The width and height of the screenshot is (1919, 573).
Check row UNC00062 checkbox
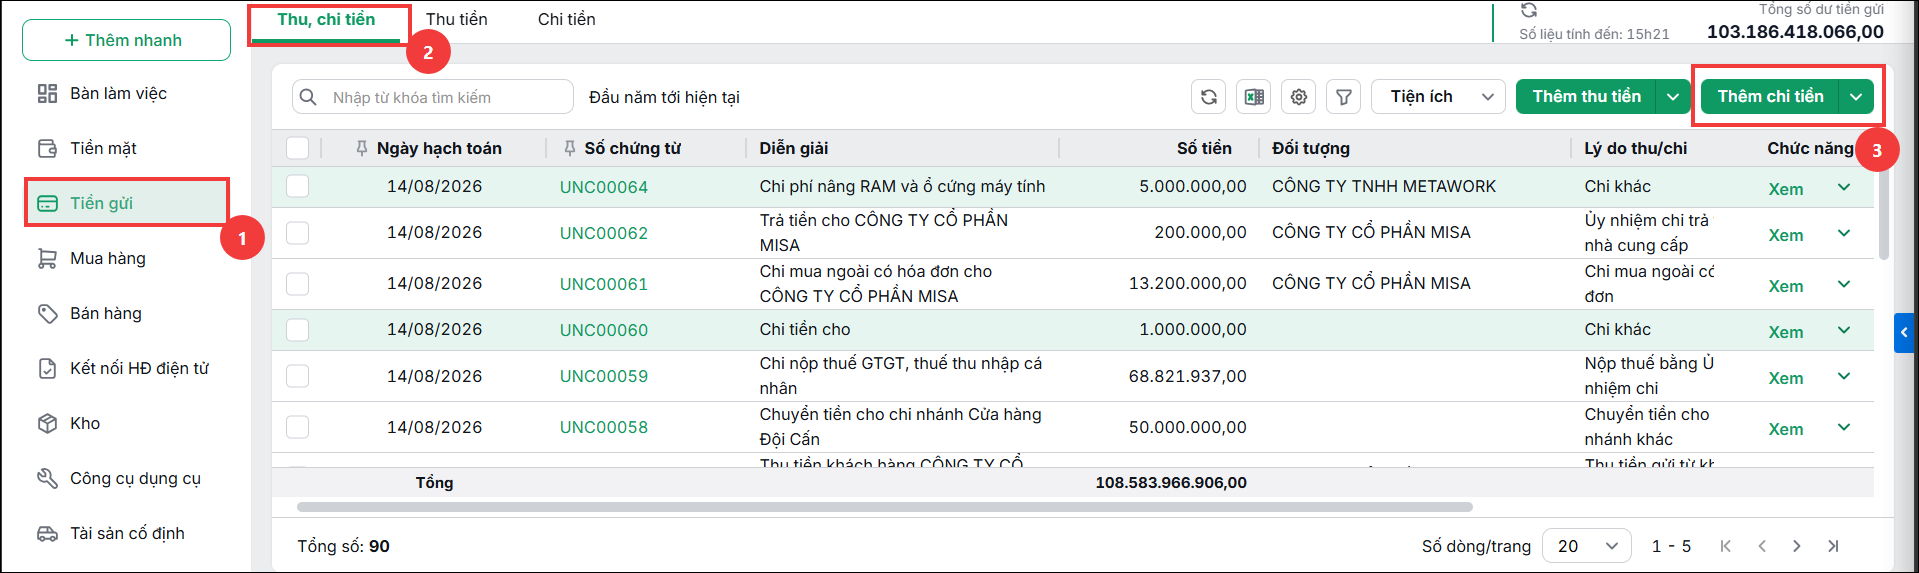tap(297, 233)
